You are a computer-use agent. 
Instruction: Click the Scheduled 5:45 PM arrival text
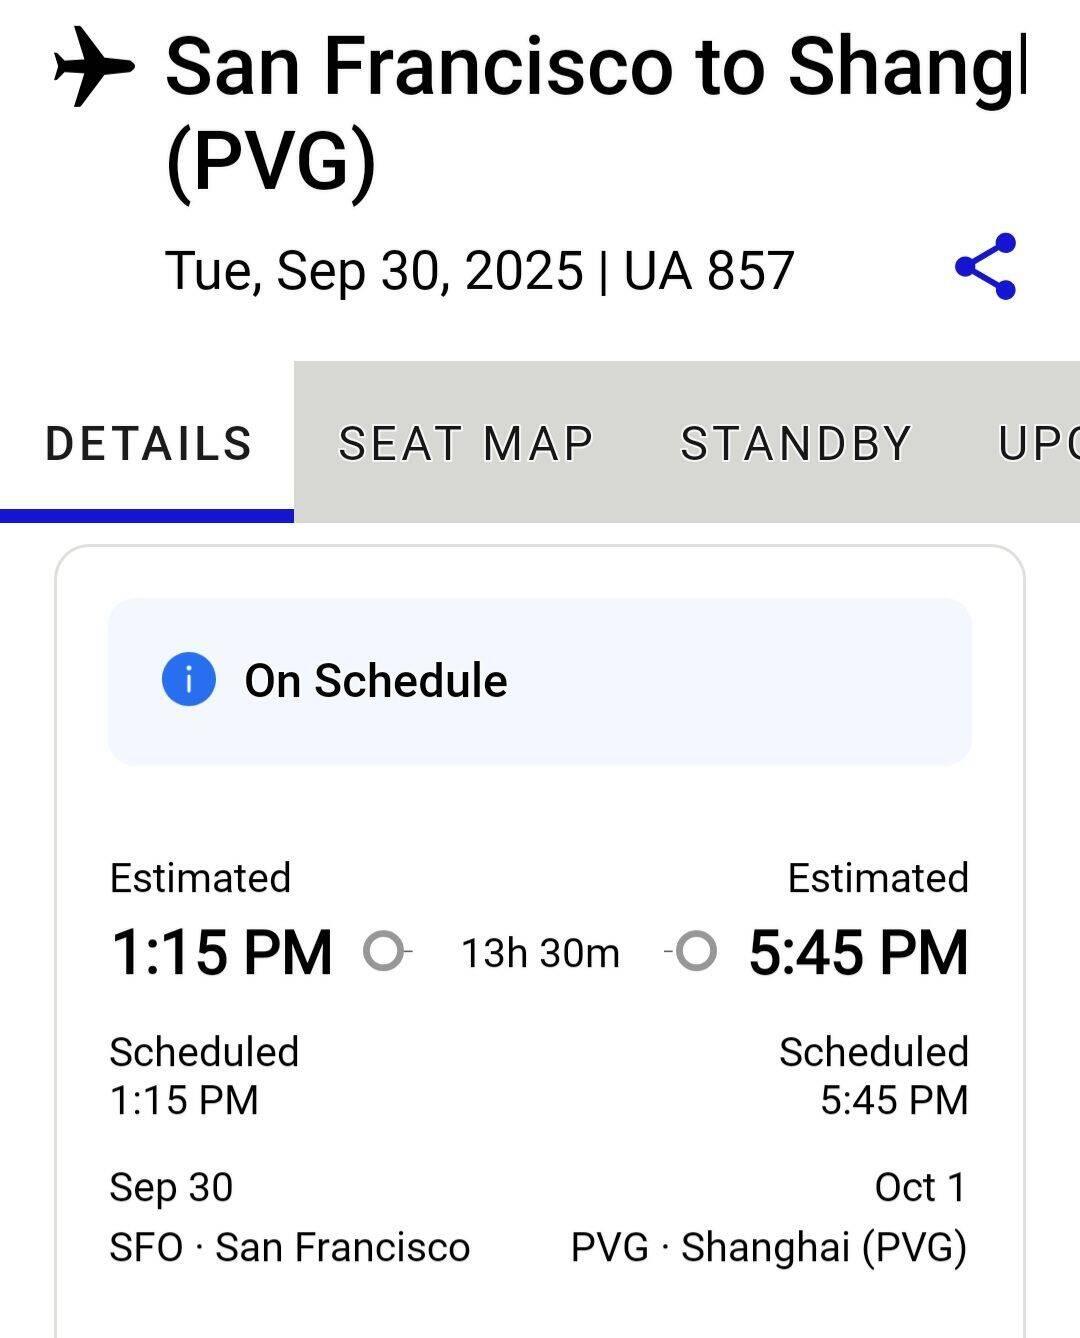coord(874,1076)
